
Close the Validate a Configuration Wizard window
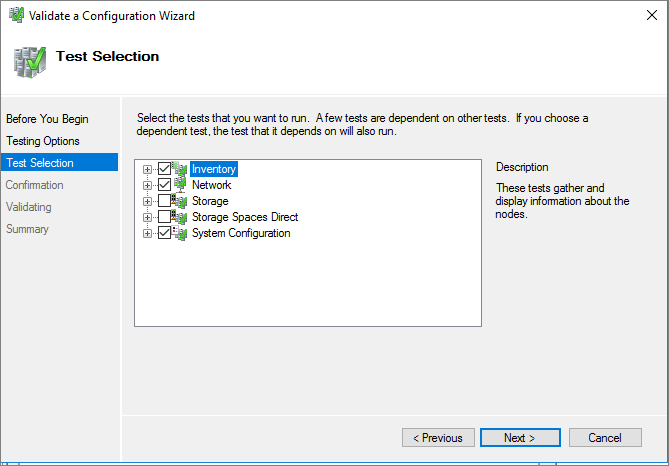[x=652, y=15]
